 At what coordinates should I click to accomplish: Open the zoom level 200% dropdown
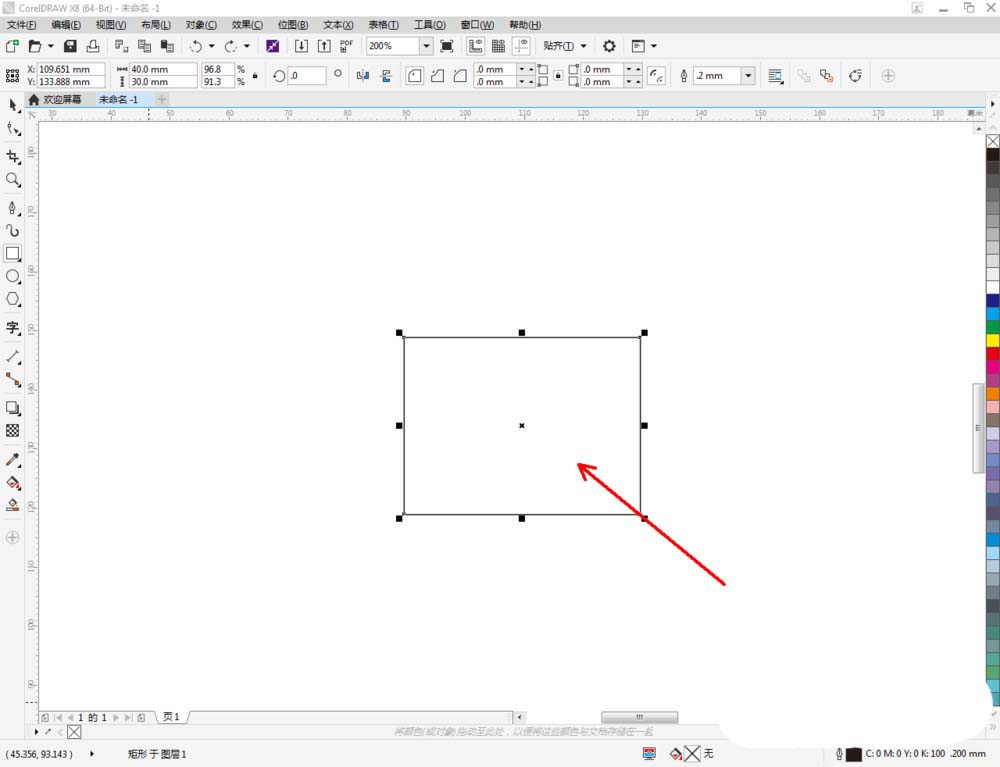tap(426, 46)
